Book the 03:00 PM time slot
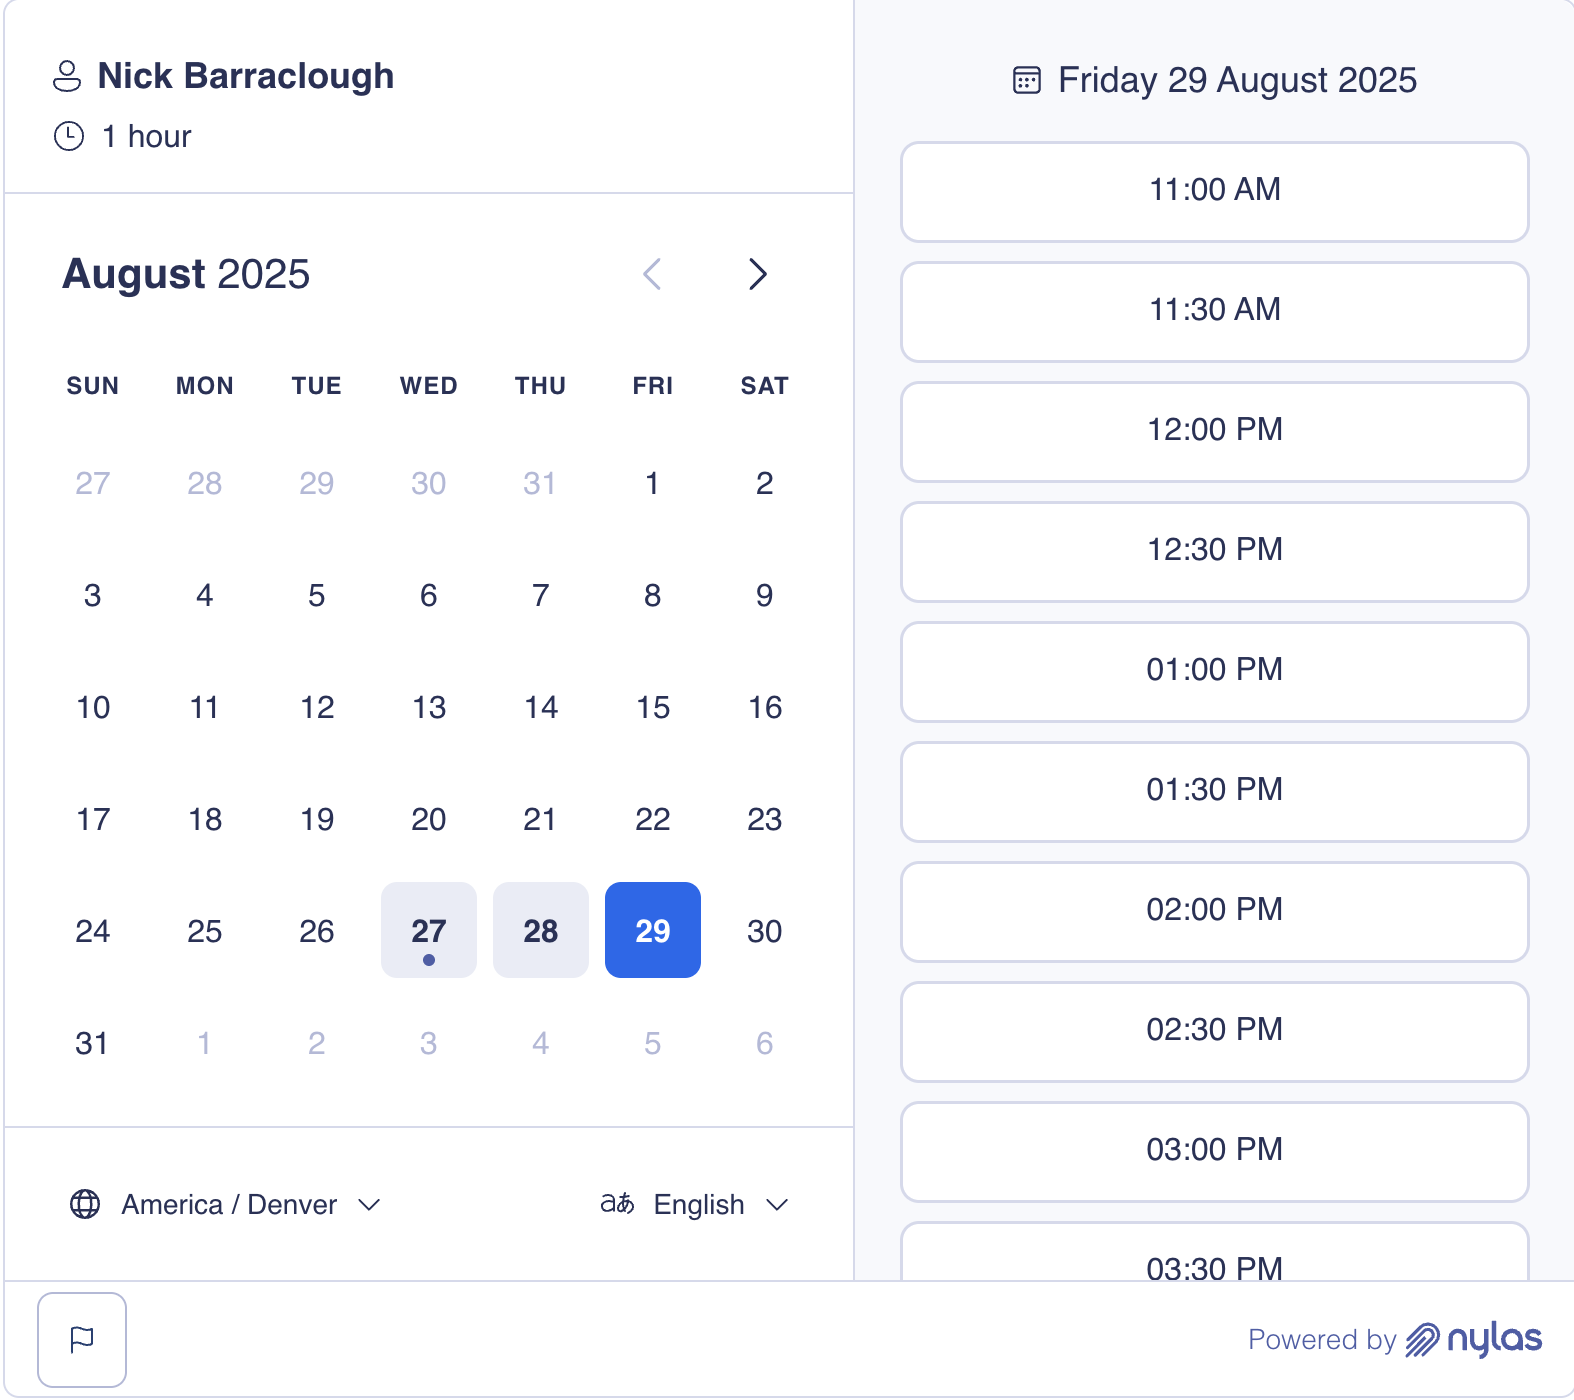 [1214, 1151]
